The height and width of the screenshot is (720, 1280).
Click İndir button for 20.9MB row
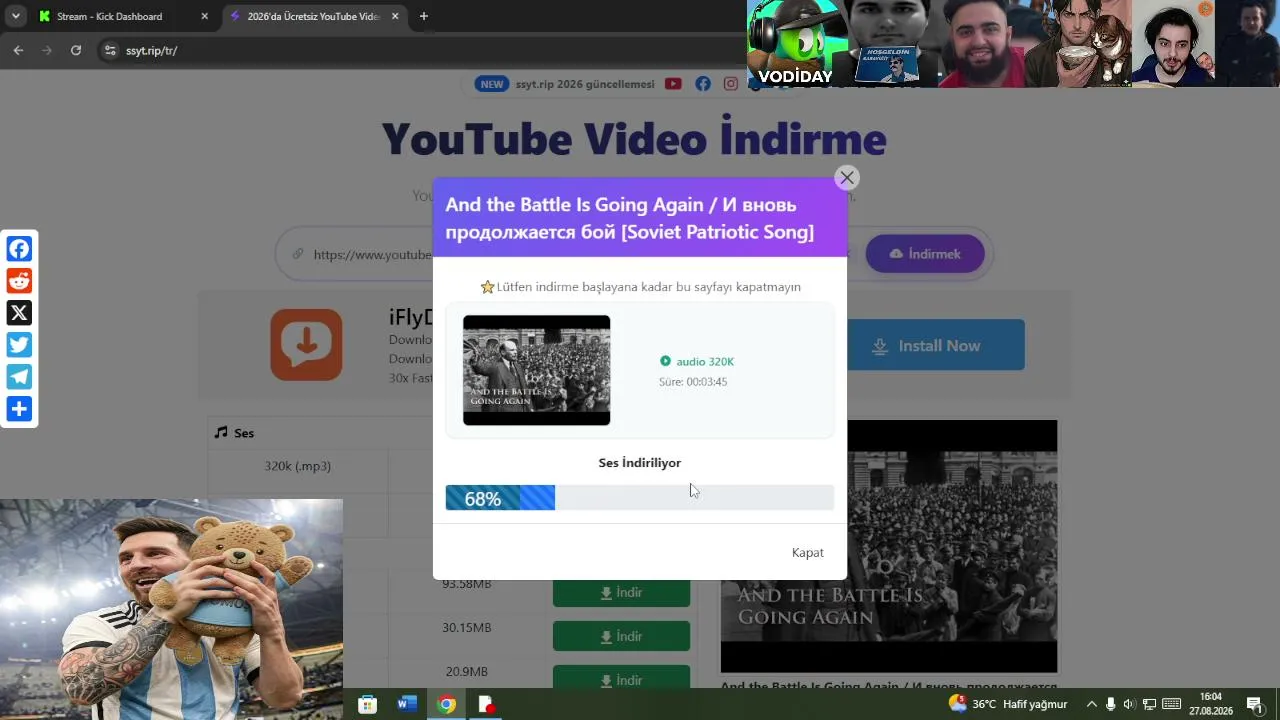pos(621,678)
